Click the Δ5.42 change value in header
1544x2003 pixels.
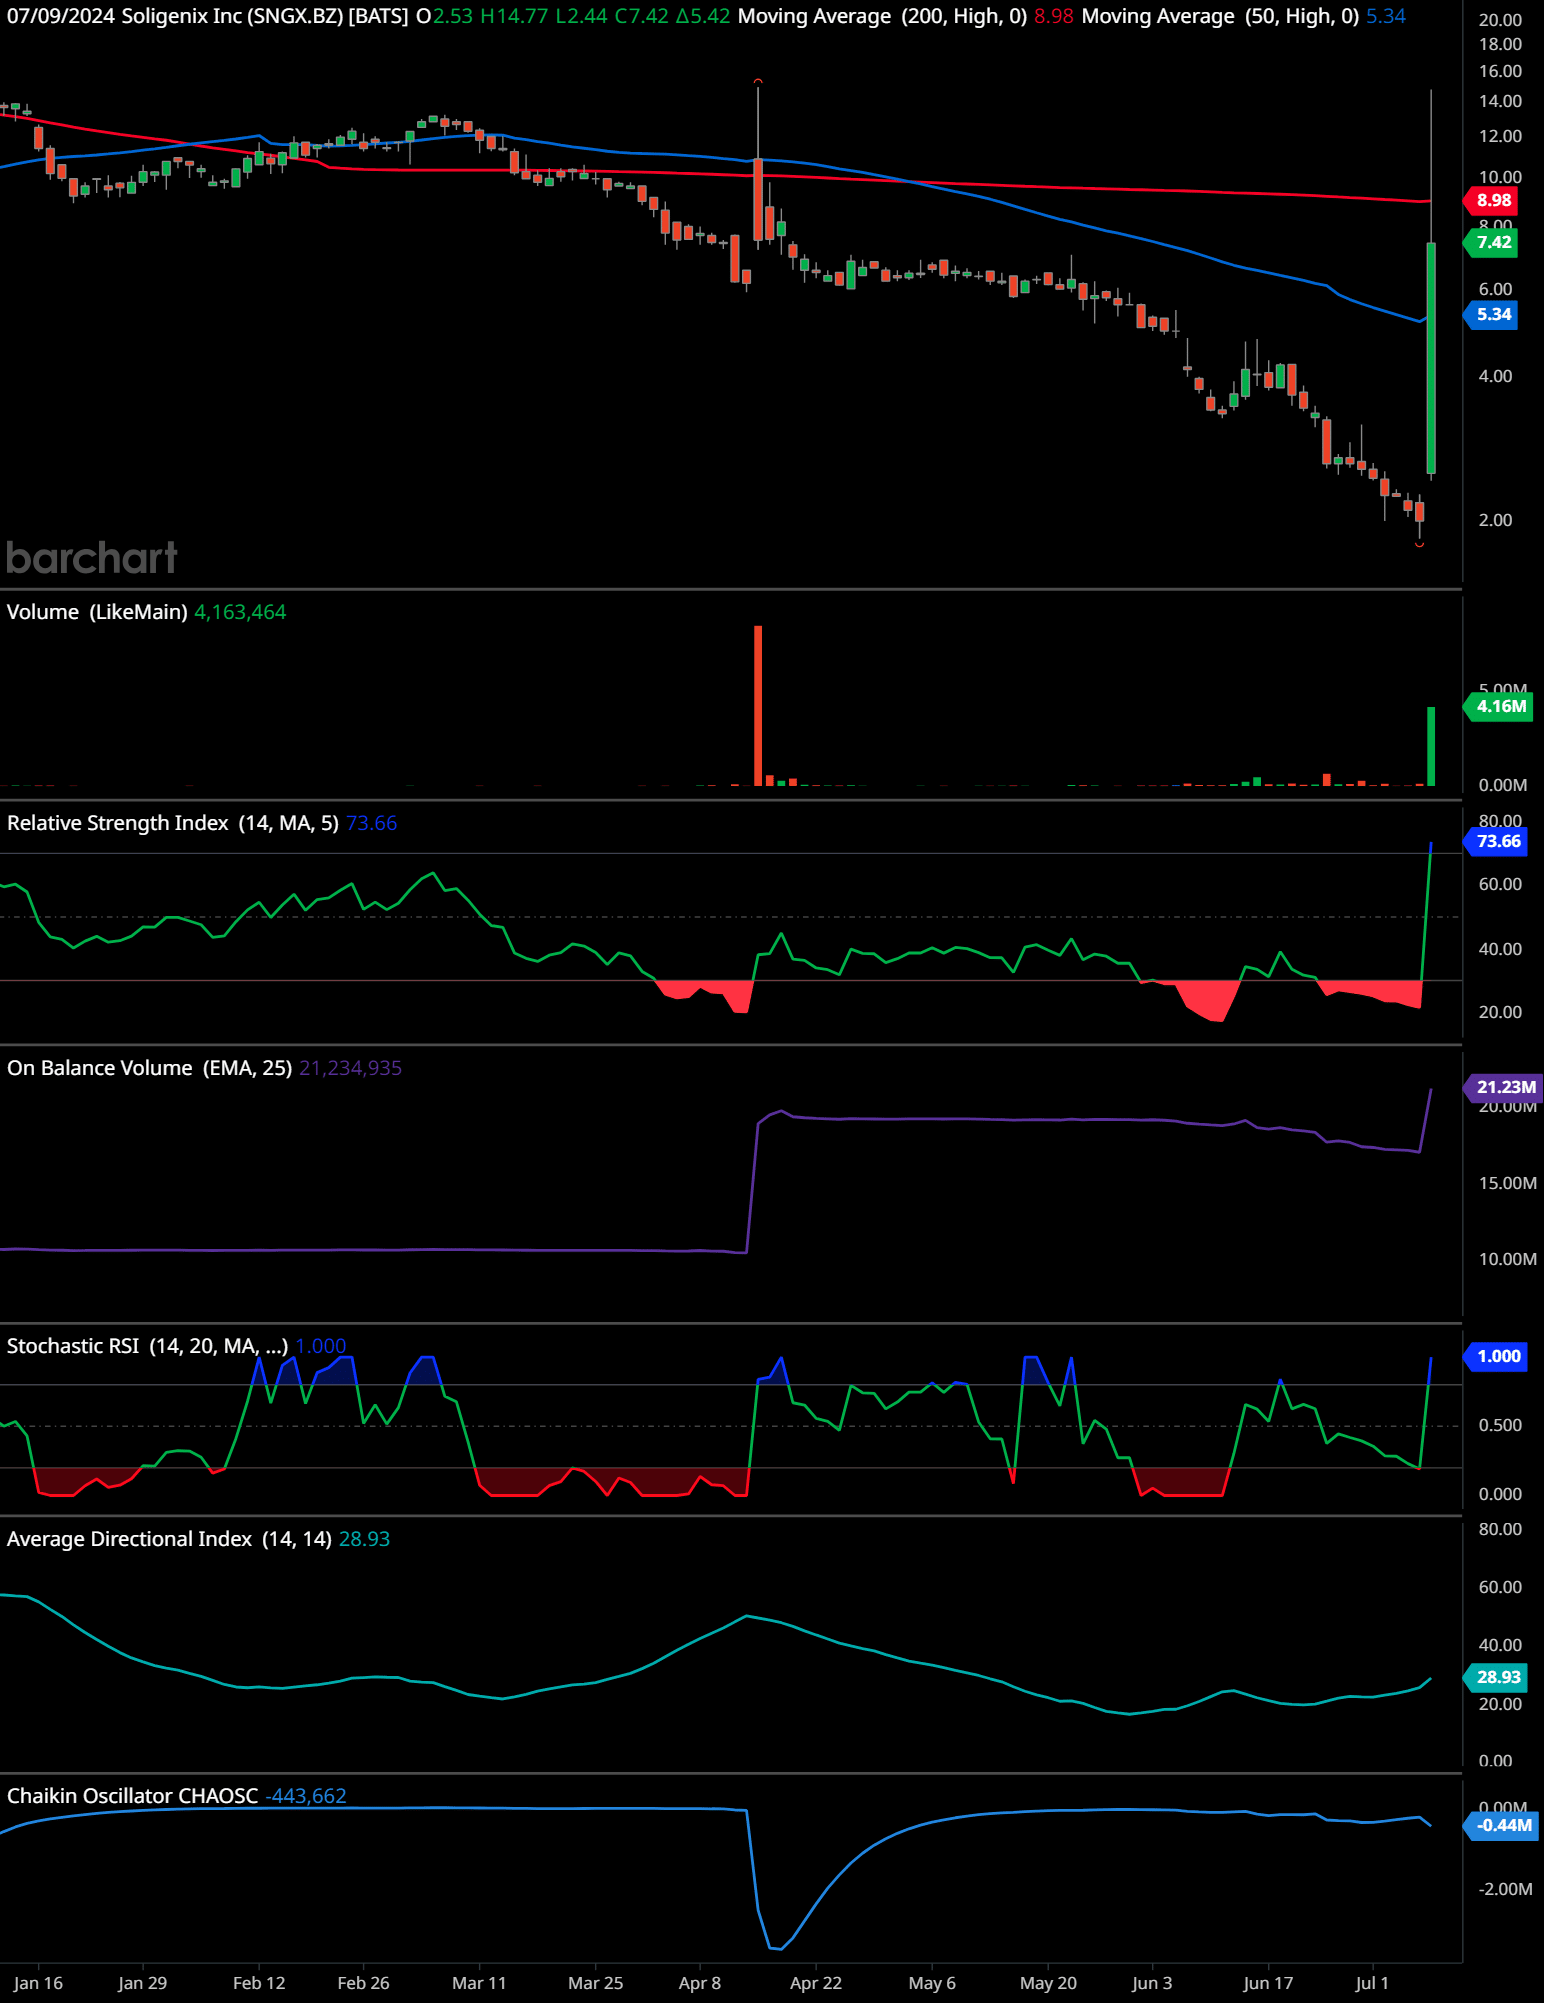point(703,17)
